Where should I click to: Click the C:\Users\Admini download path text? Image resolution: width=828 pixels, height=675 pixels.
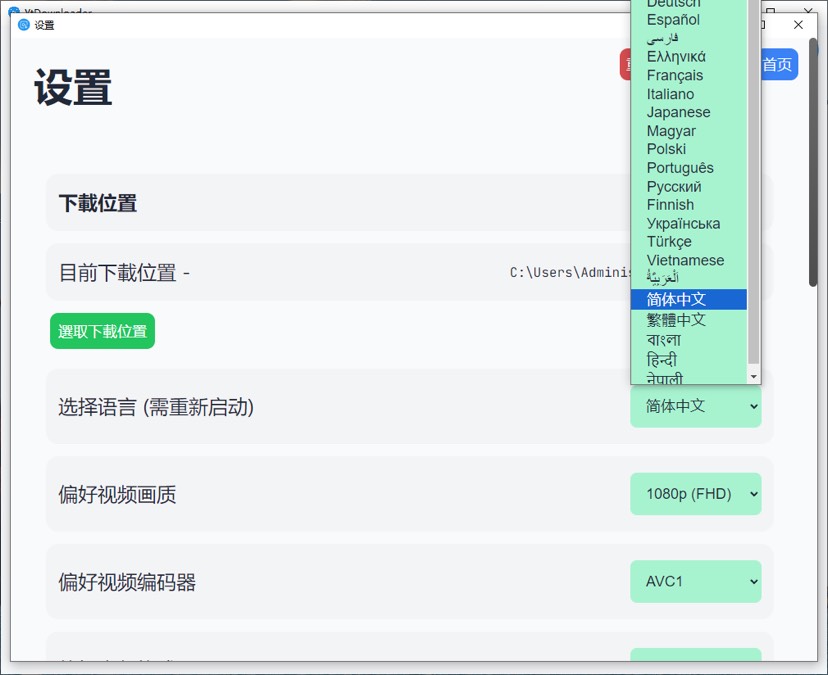[570, 273]
